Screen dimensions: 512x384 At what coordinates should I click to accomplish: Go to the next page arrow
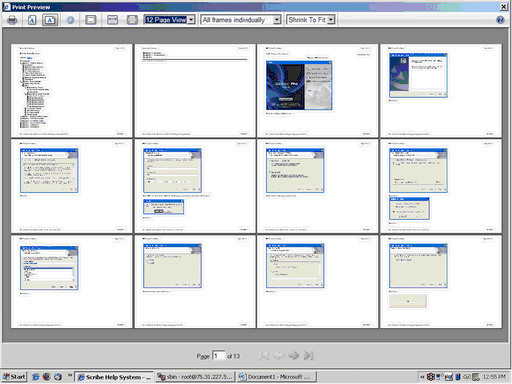click(x=293, y=355)
